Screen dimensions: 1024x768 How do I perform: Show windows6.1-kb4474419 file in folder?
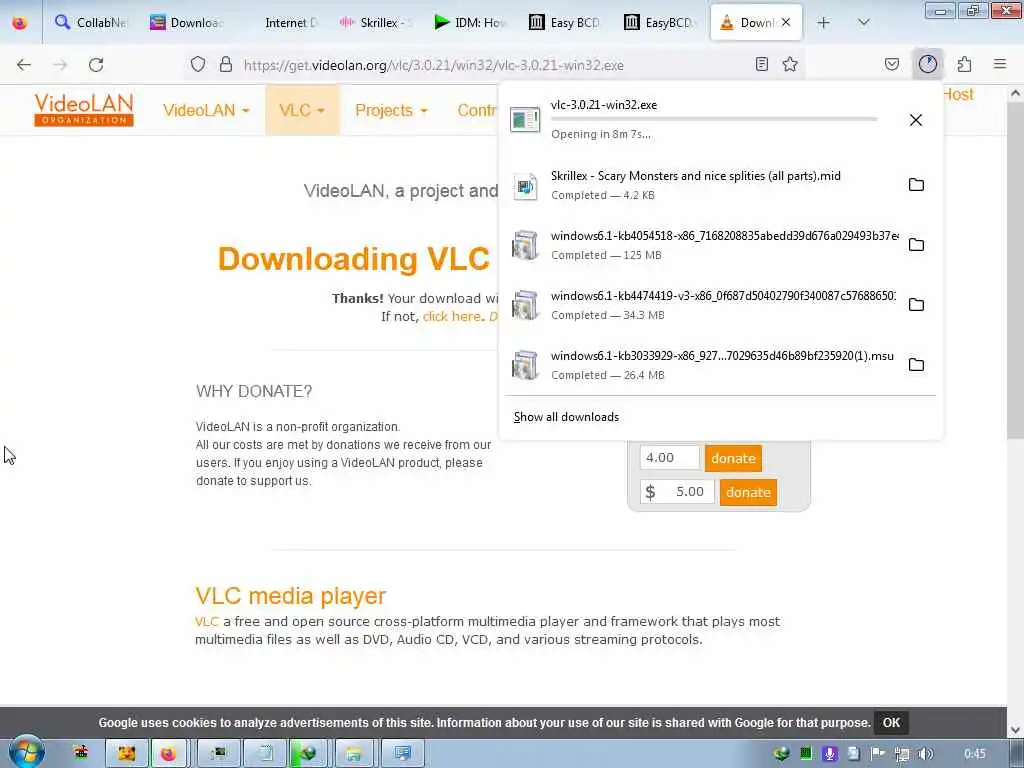[916, 305]
